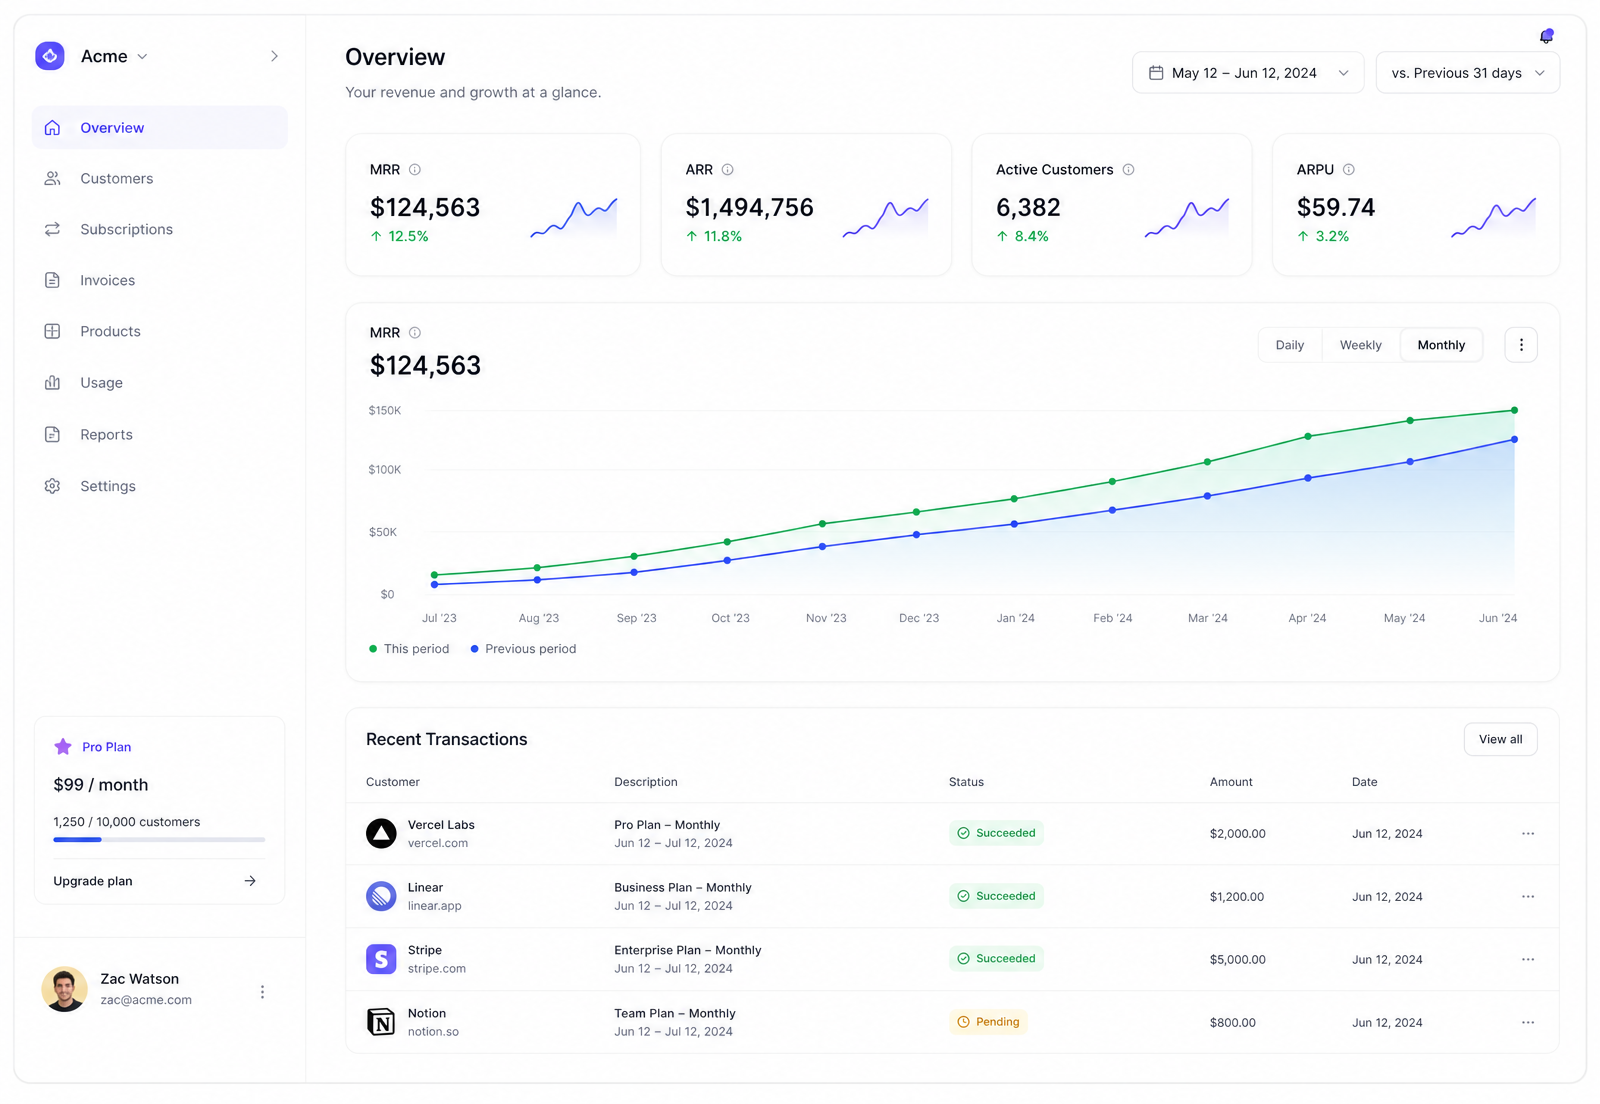Image resolution: width=1600 pixels, height=1104 pixels.
Task: Click Team Plan – Monthly description
Action: coord(675,1013)
